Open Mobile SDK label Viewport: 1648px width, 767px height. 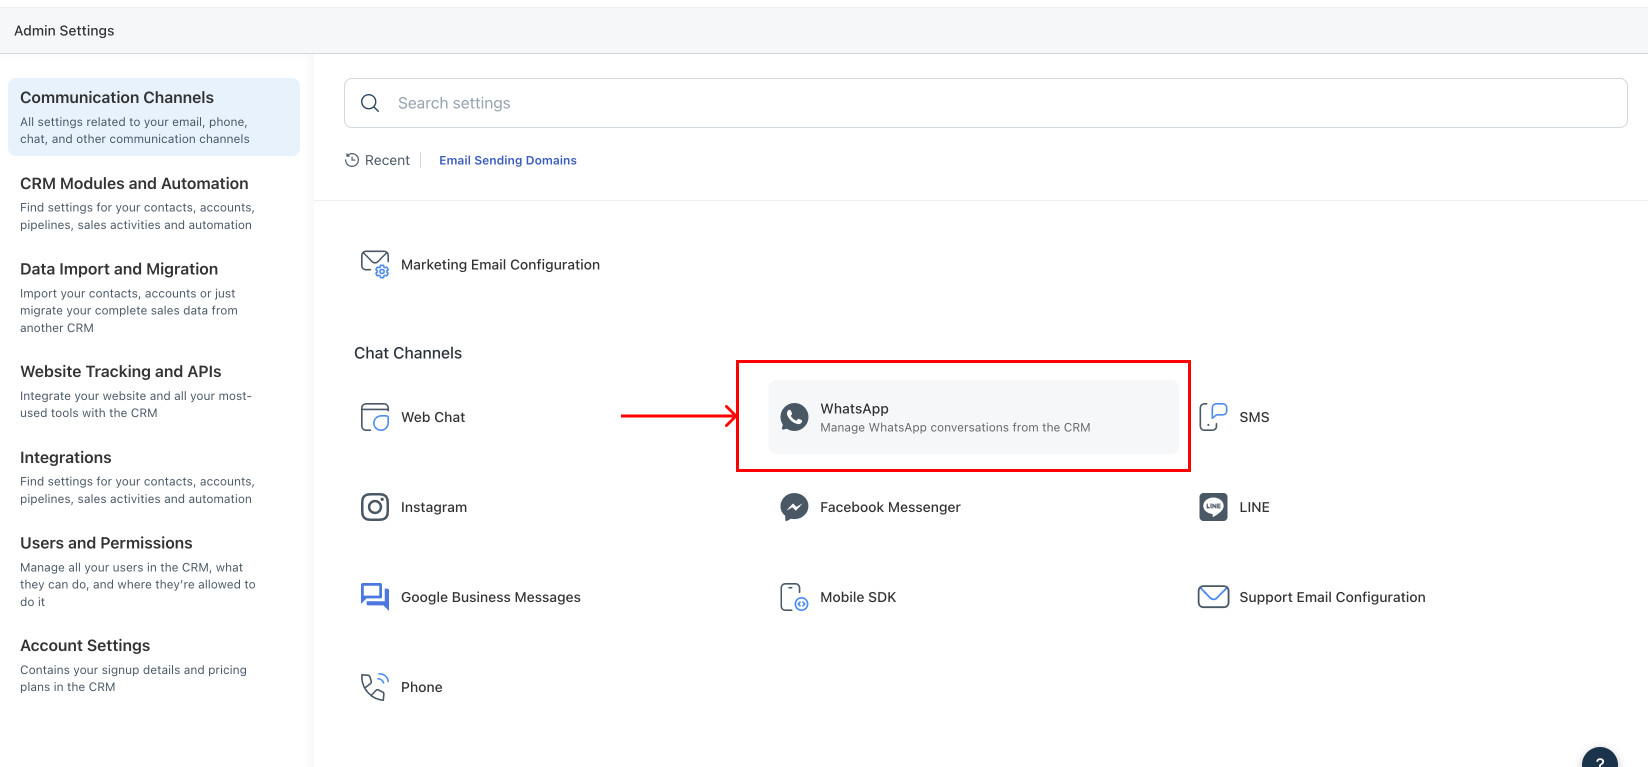[x=858, y=597]
